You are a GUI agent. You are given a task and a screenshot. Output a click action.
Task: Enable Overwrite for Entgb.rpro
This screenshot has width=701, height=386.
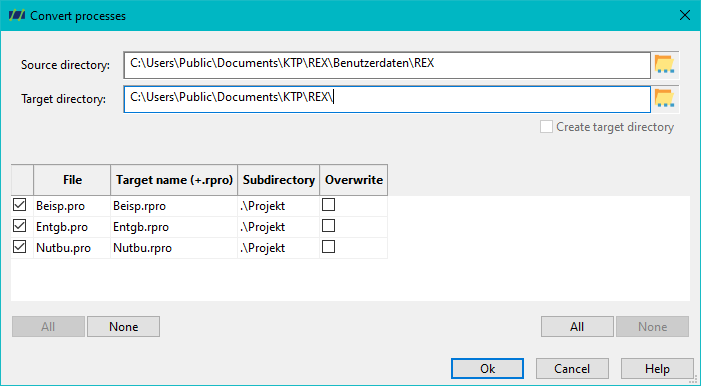[329, 226]
